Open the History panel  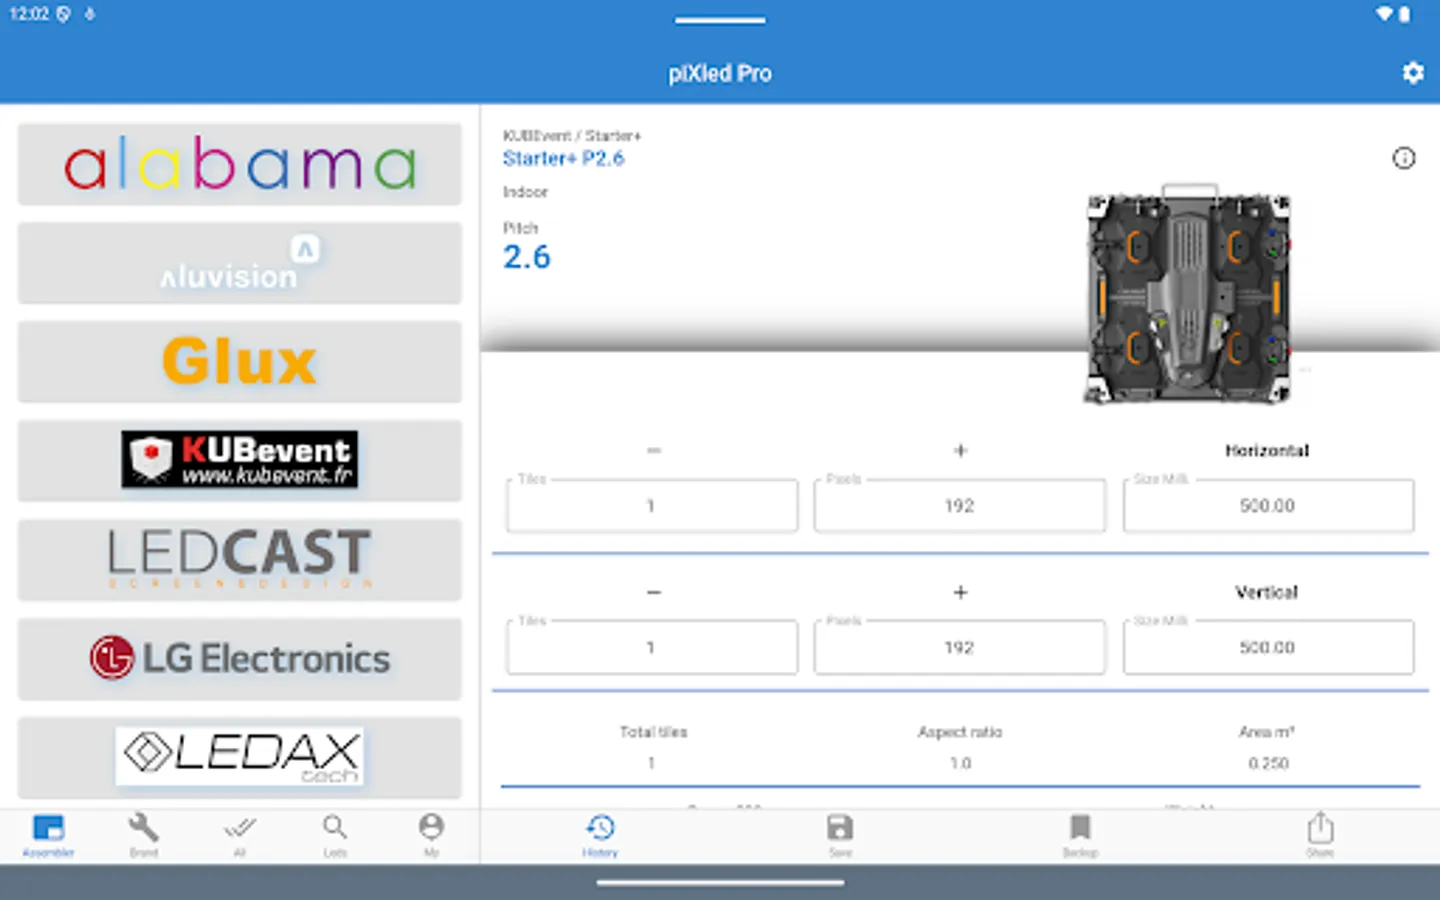pyautogui.click(x=600, y=835)
